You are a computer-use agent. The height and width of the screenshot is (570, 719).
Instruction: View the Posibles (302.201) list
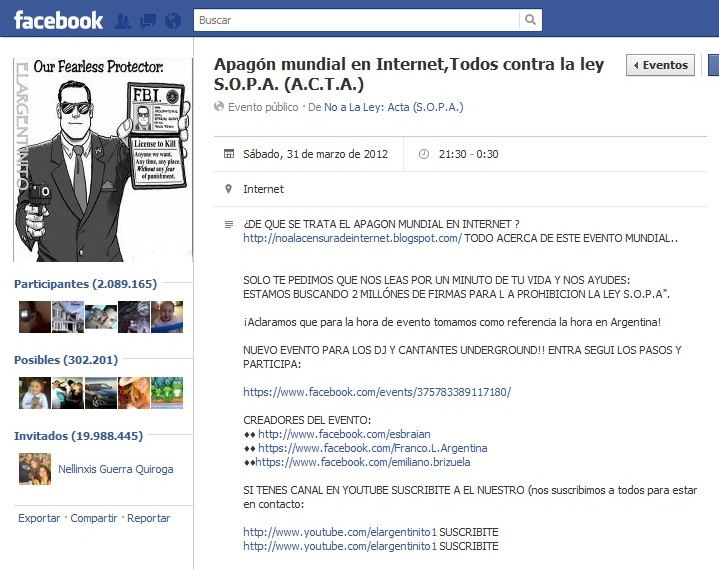click(x=66, y=360)
